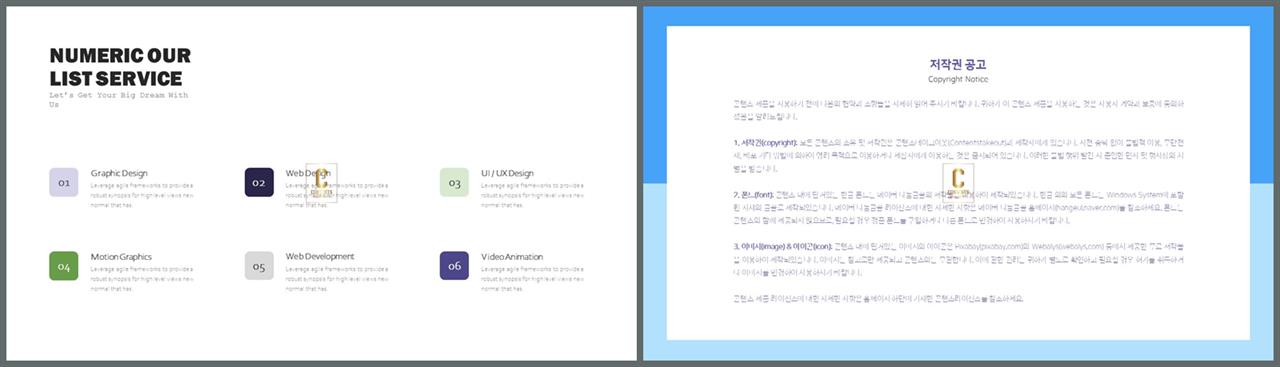Select the dark navy 02 number badge
Screen dimensions: 1280x367
tap(259, 183)
